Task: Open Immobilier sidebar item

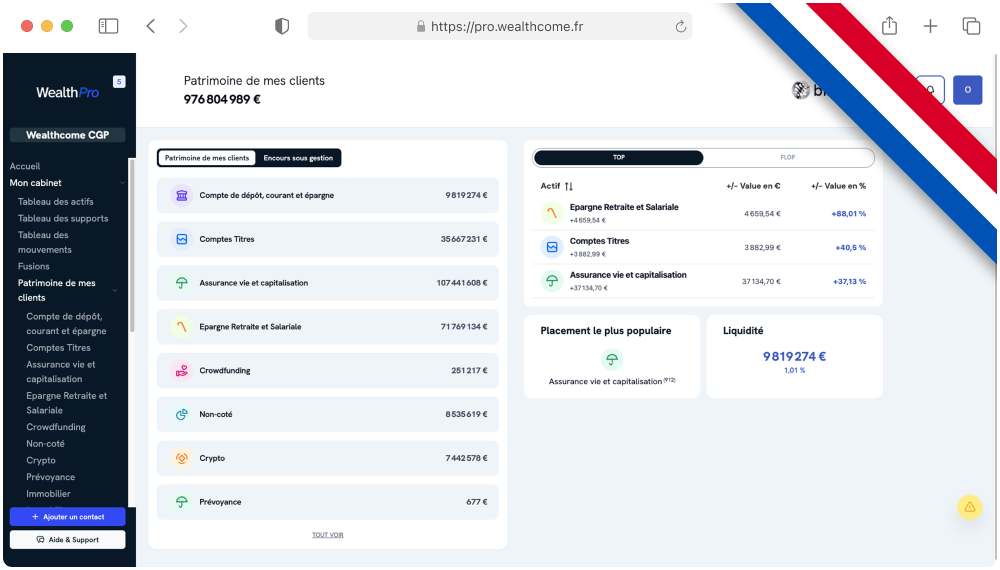Action: [48, 493]
